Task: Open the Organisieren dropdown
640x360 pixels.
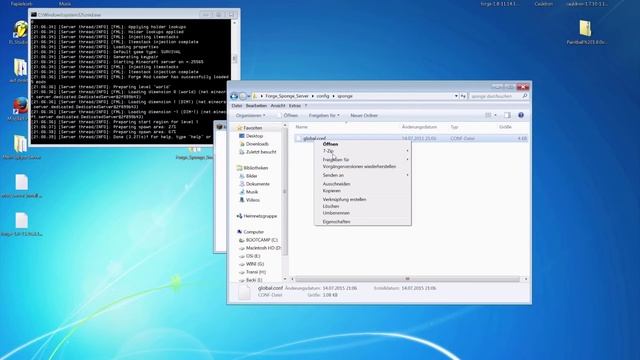Action: 251,116
